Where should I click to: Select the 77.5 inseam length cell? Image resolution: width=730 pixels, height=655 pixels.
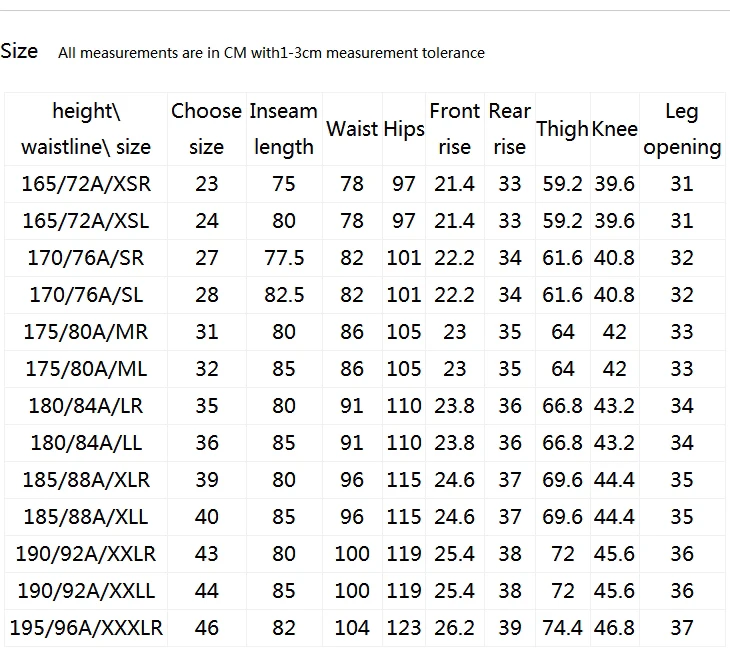pyautogui.click(x=284, y=258)
